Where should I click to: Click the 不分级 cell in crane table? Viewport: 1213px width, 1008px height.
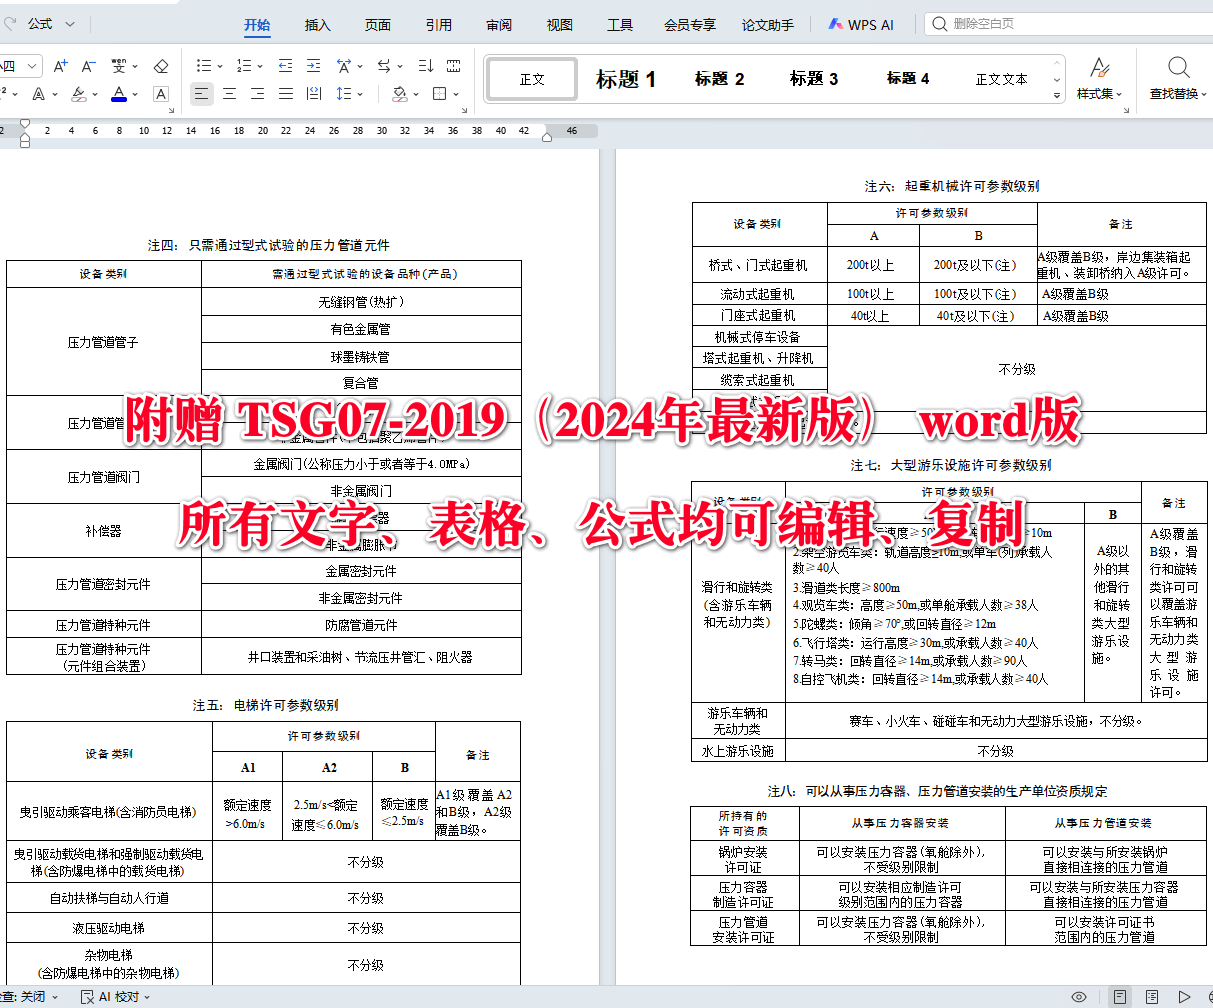[1016, 369]
